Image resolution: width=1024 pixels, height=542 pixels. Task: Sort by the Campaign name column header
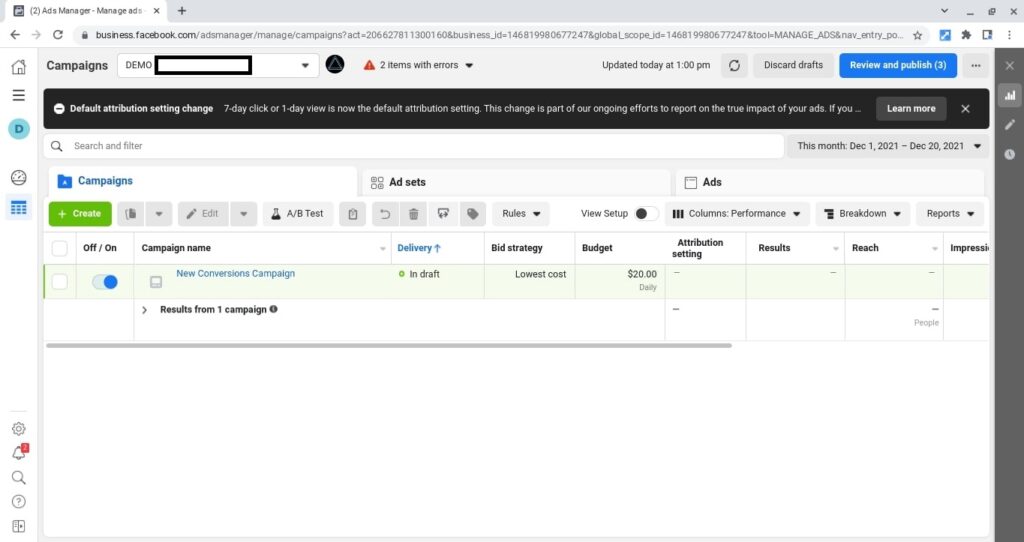pyautogui.click(x=176, y=248)
